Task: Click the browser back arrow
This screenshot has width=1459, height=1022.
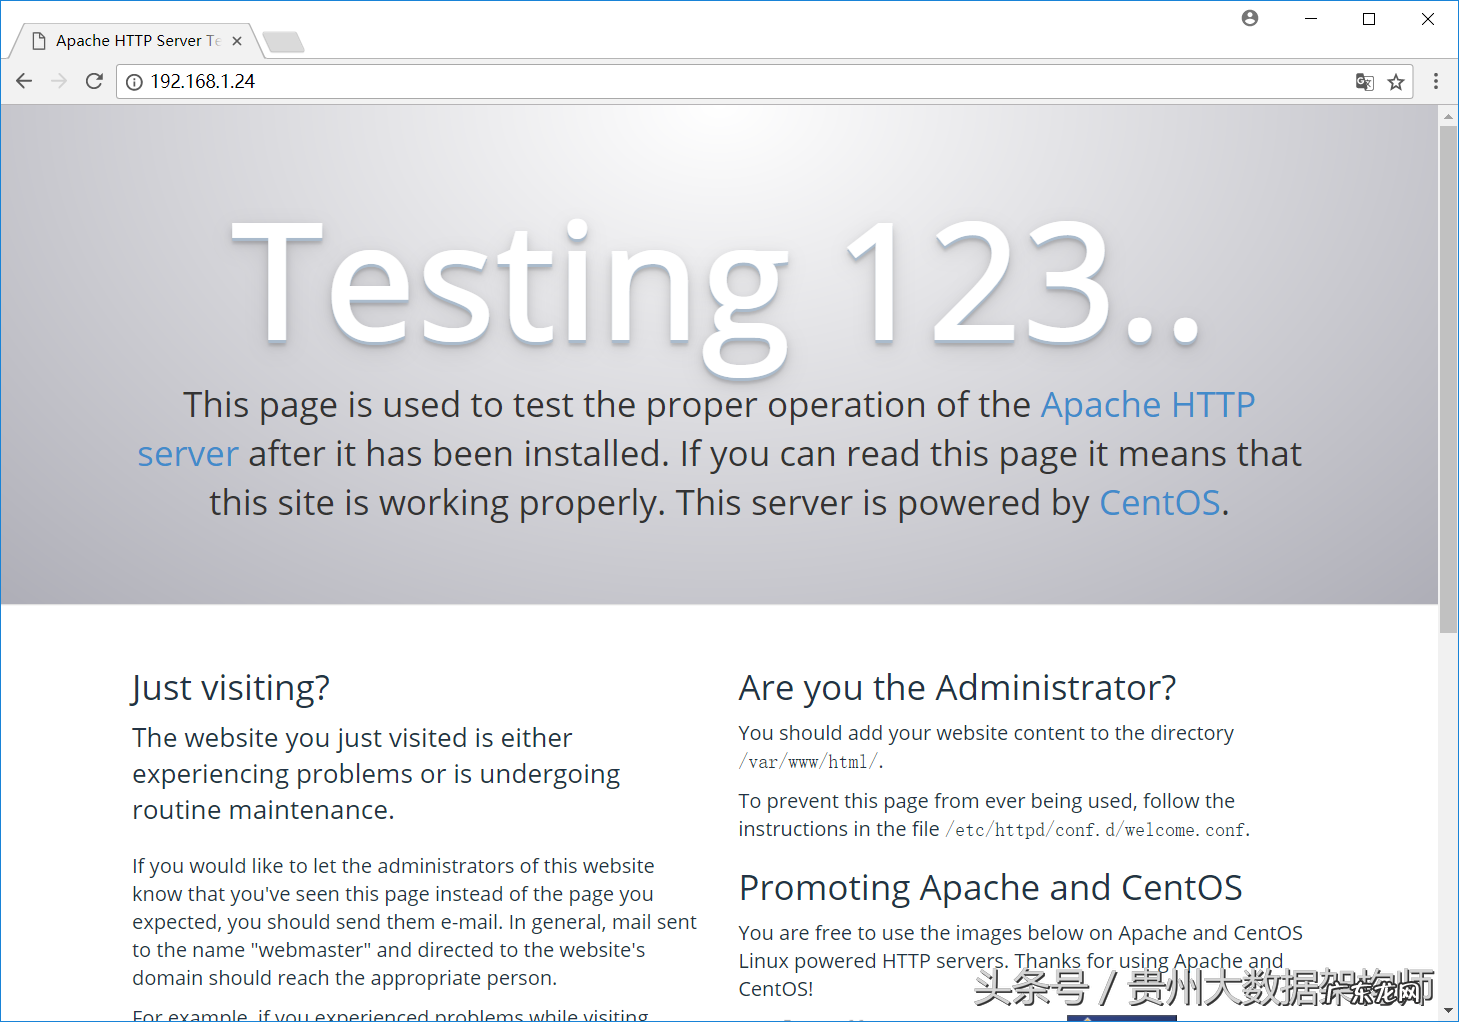Action: [x=25, y=81]
